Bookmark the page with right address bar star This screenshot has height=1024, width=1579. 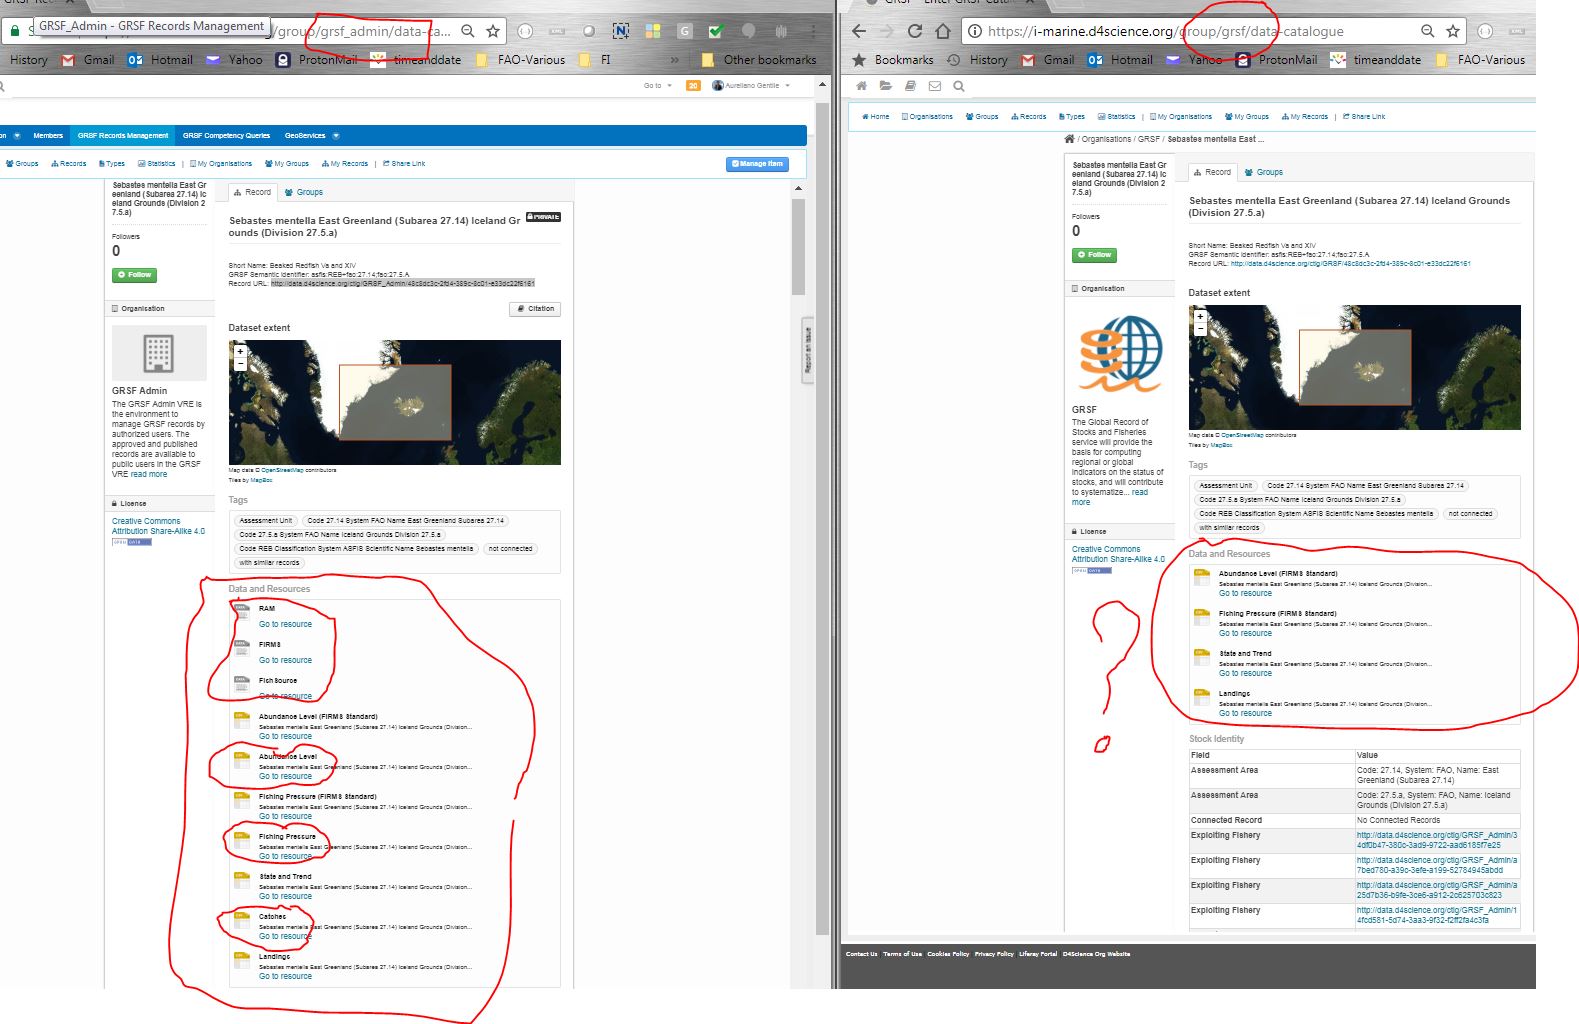pyautogui.click(x=1453, y=31)
